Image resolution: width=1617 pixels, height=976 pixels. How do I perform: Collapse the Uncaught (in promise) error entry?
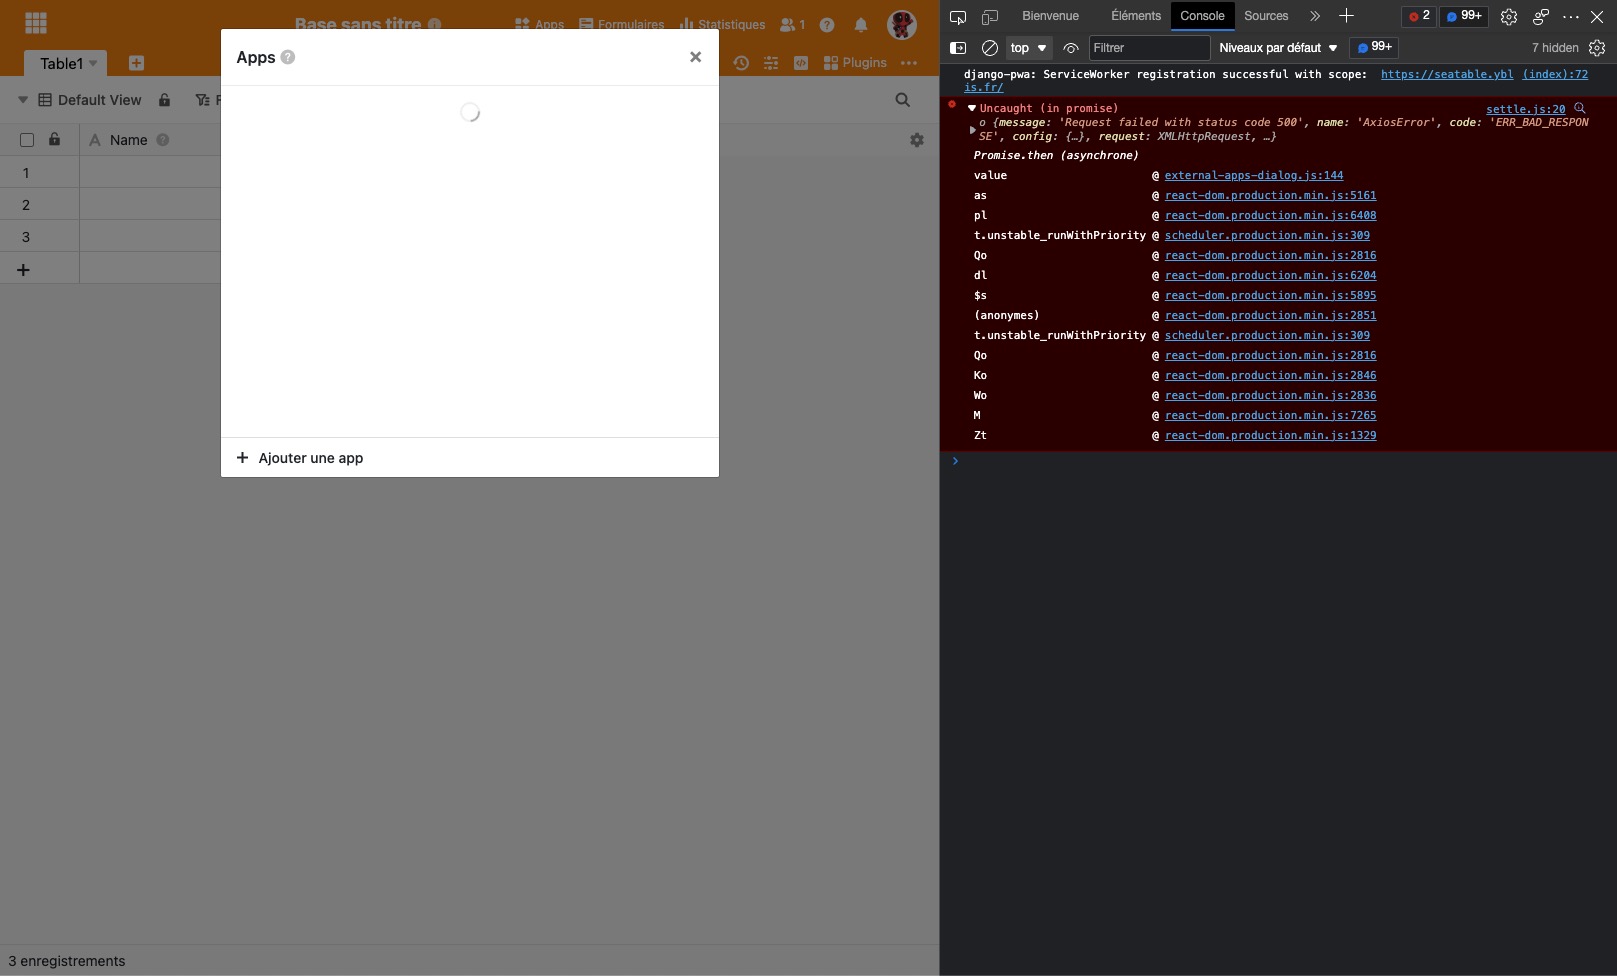point(971,108)
